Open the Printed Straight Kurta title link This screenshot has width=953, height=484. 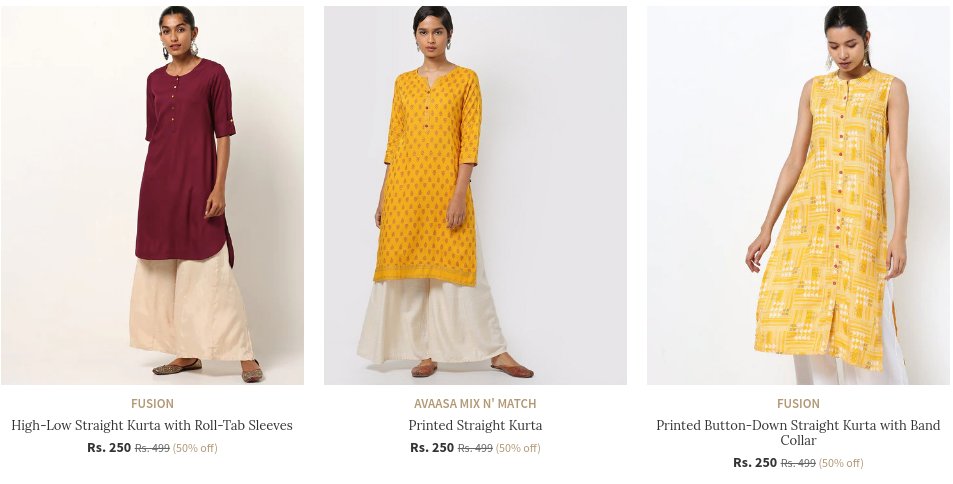tap(475, 425)
